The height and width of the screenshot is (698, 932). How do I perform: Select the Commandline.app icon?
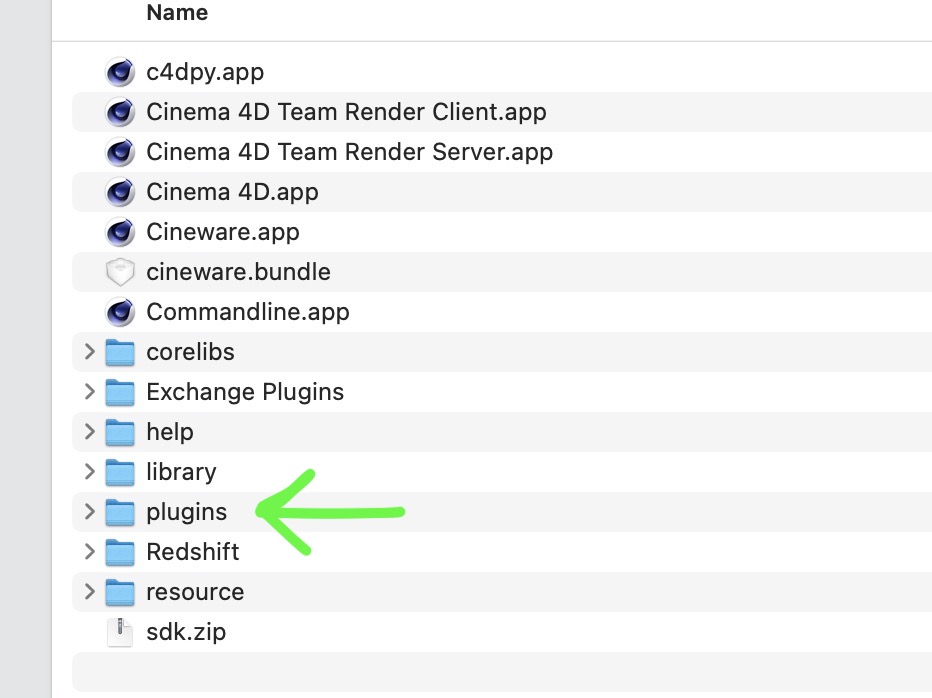(x=120, y=312)
